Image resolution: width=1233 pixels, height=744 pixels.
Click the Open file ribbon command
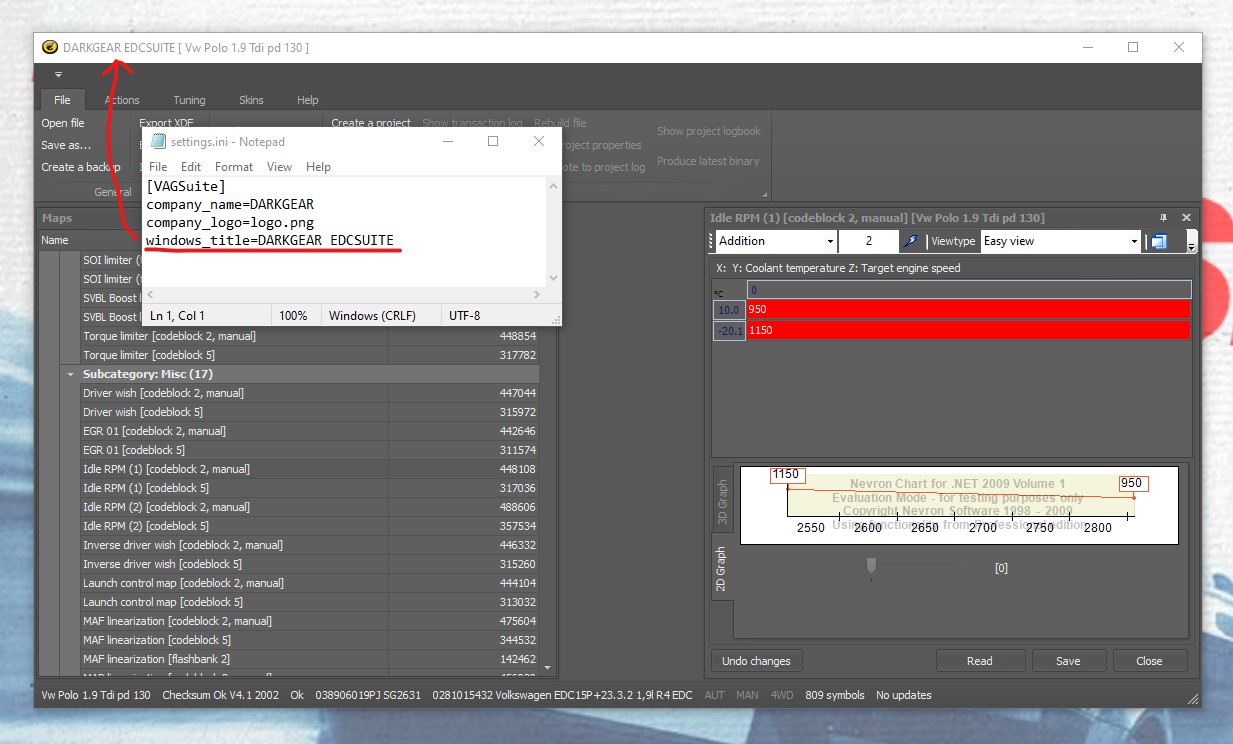(x=63, y=123)
